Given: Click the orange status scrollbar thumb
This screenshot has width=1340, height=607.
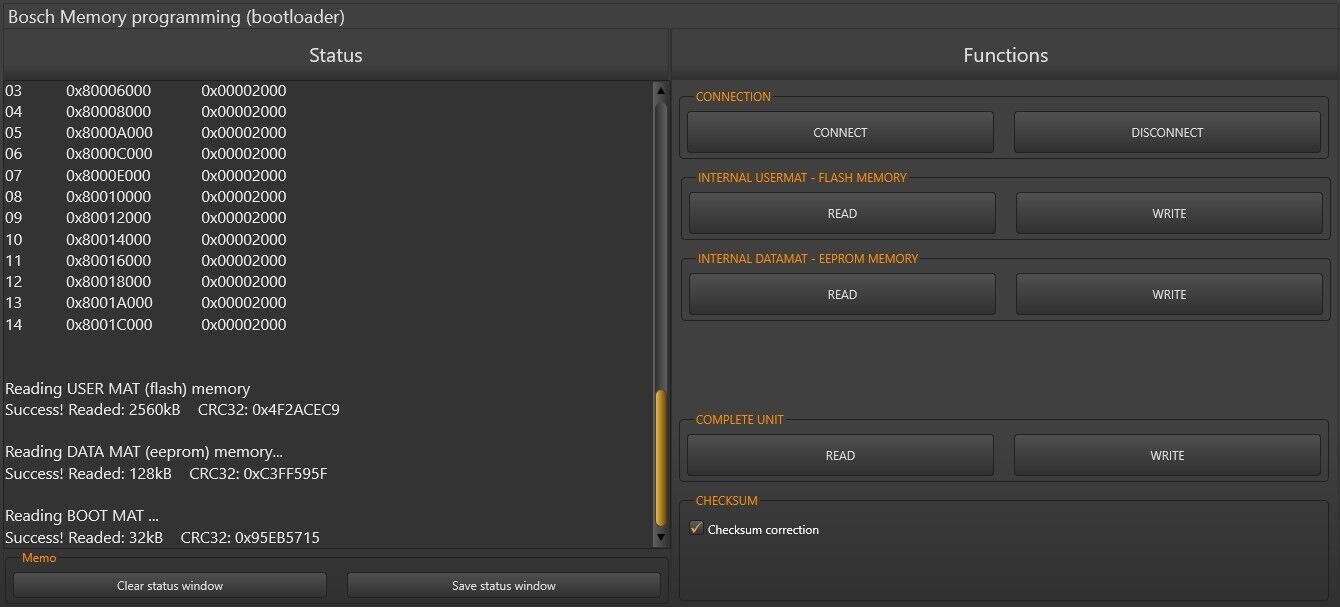Looking at the screenshot, I should (660, 458).
